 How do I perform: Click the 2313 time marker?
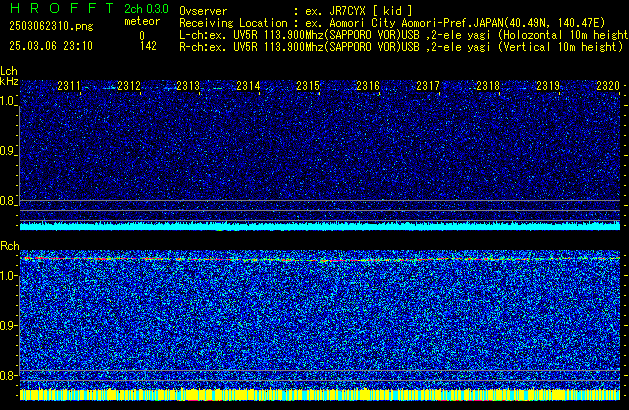(188, 86)
